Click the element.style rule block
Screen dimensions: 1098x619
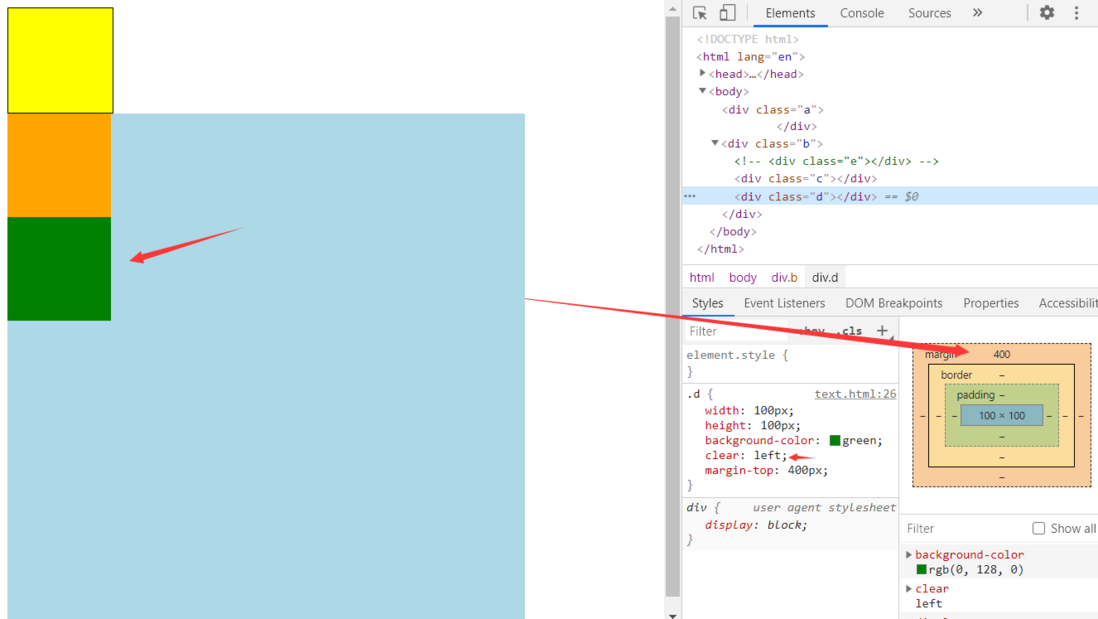(x=791, y=363)
